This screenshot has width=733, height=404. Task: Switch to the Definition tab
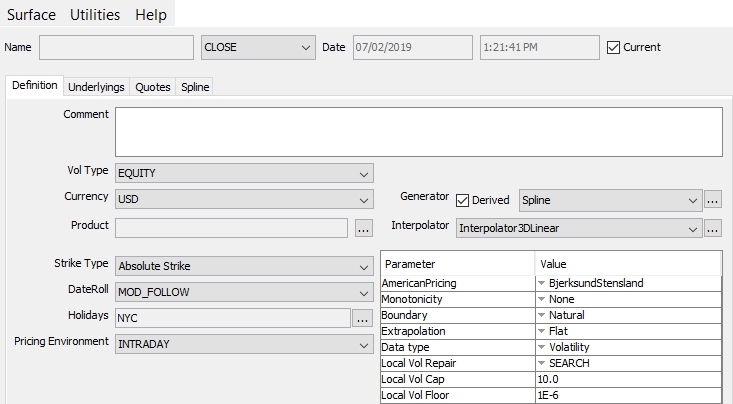pyautogui.click(x=35, y=86)
